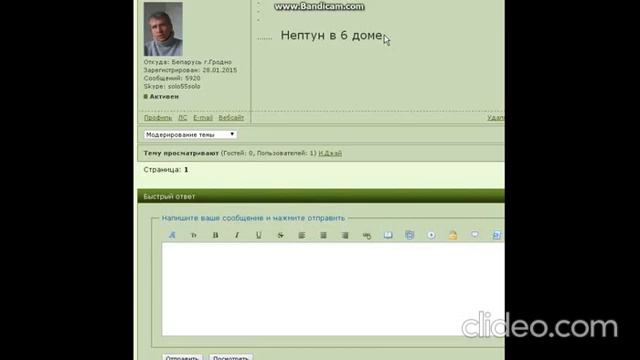Click into the quick reply message text area
Viewport: 640px width, 360px height.
point(333,289)
